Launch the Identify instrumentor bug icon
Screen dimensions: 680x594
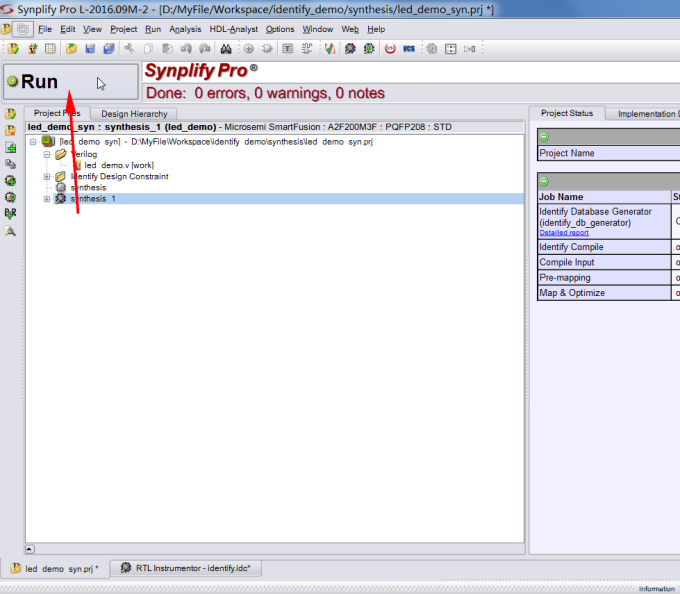(x=350, y=49)
